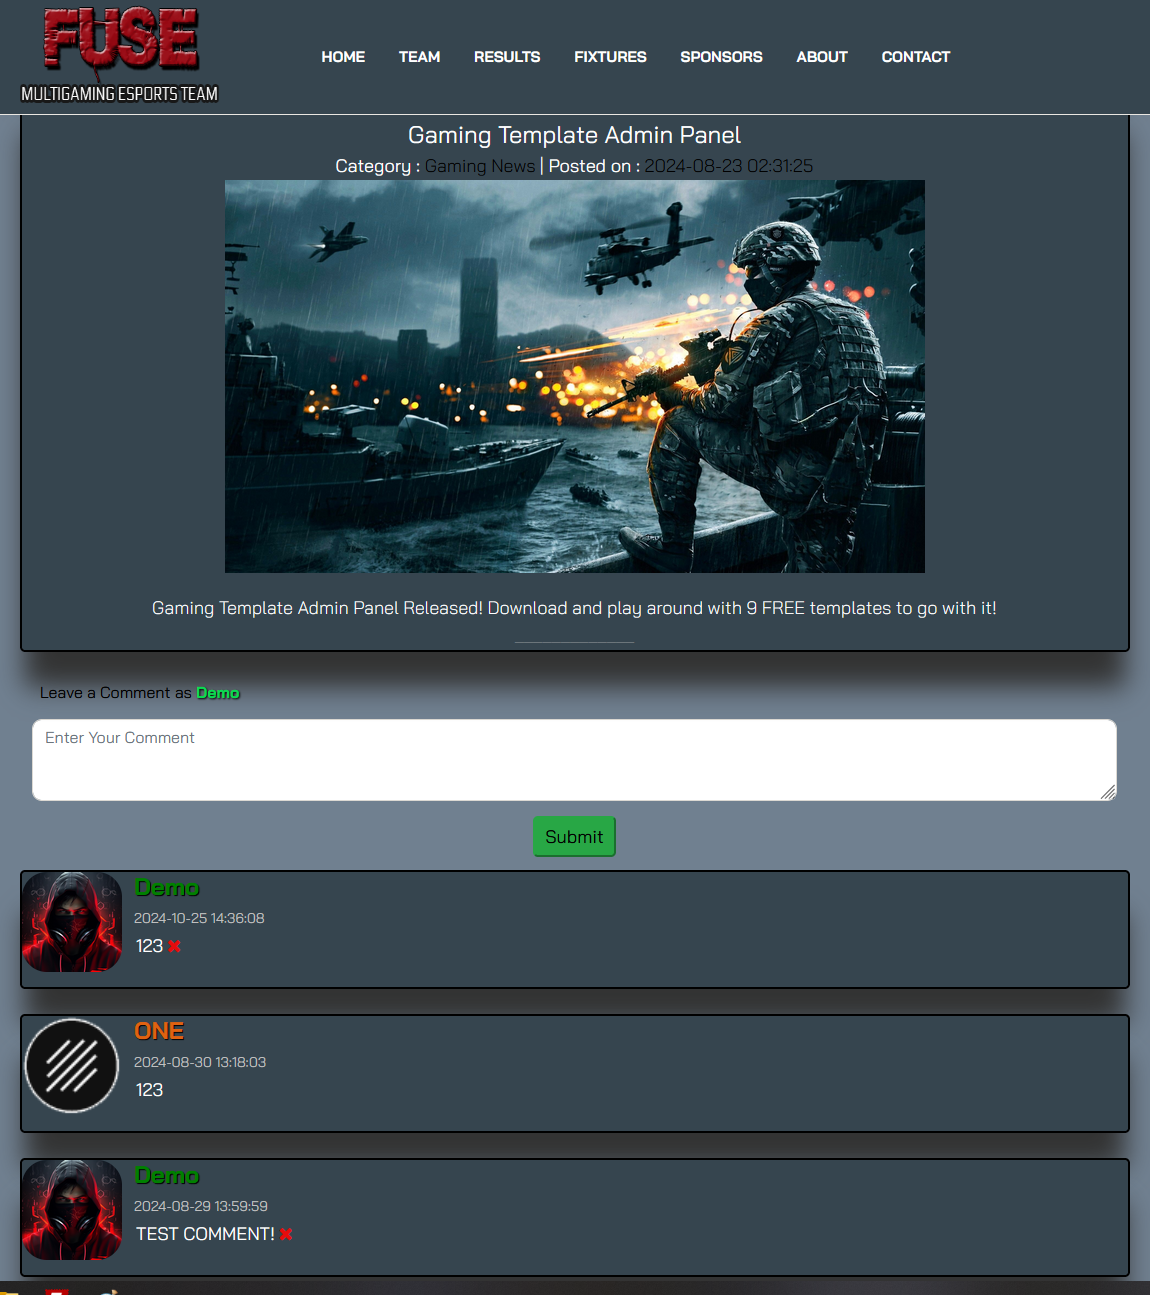Click the striped circle avatar of user ONE
The width and height of the screenshot is (1150, 1295).
[72, 1066]
